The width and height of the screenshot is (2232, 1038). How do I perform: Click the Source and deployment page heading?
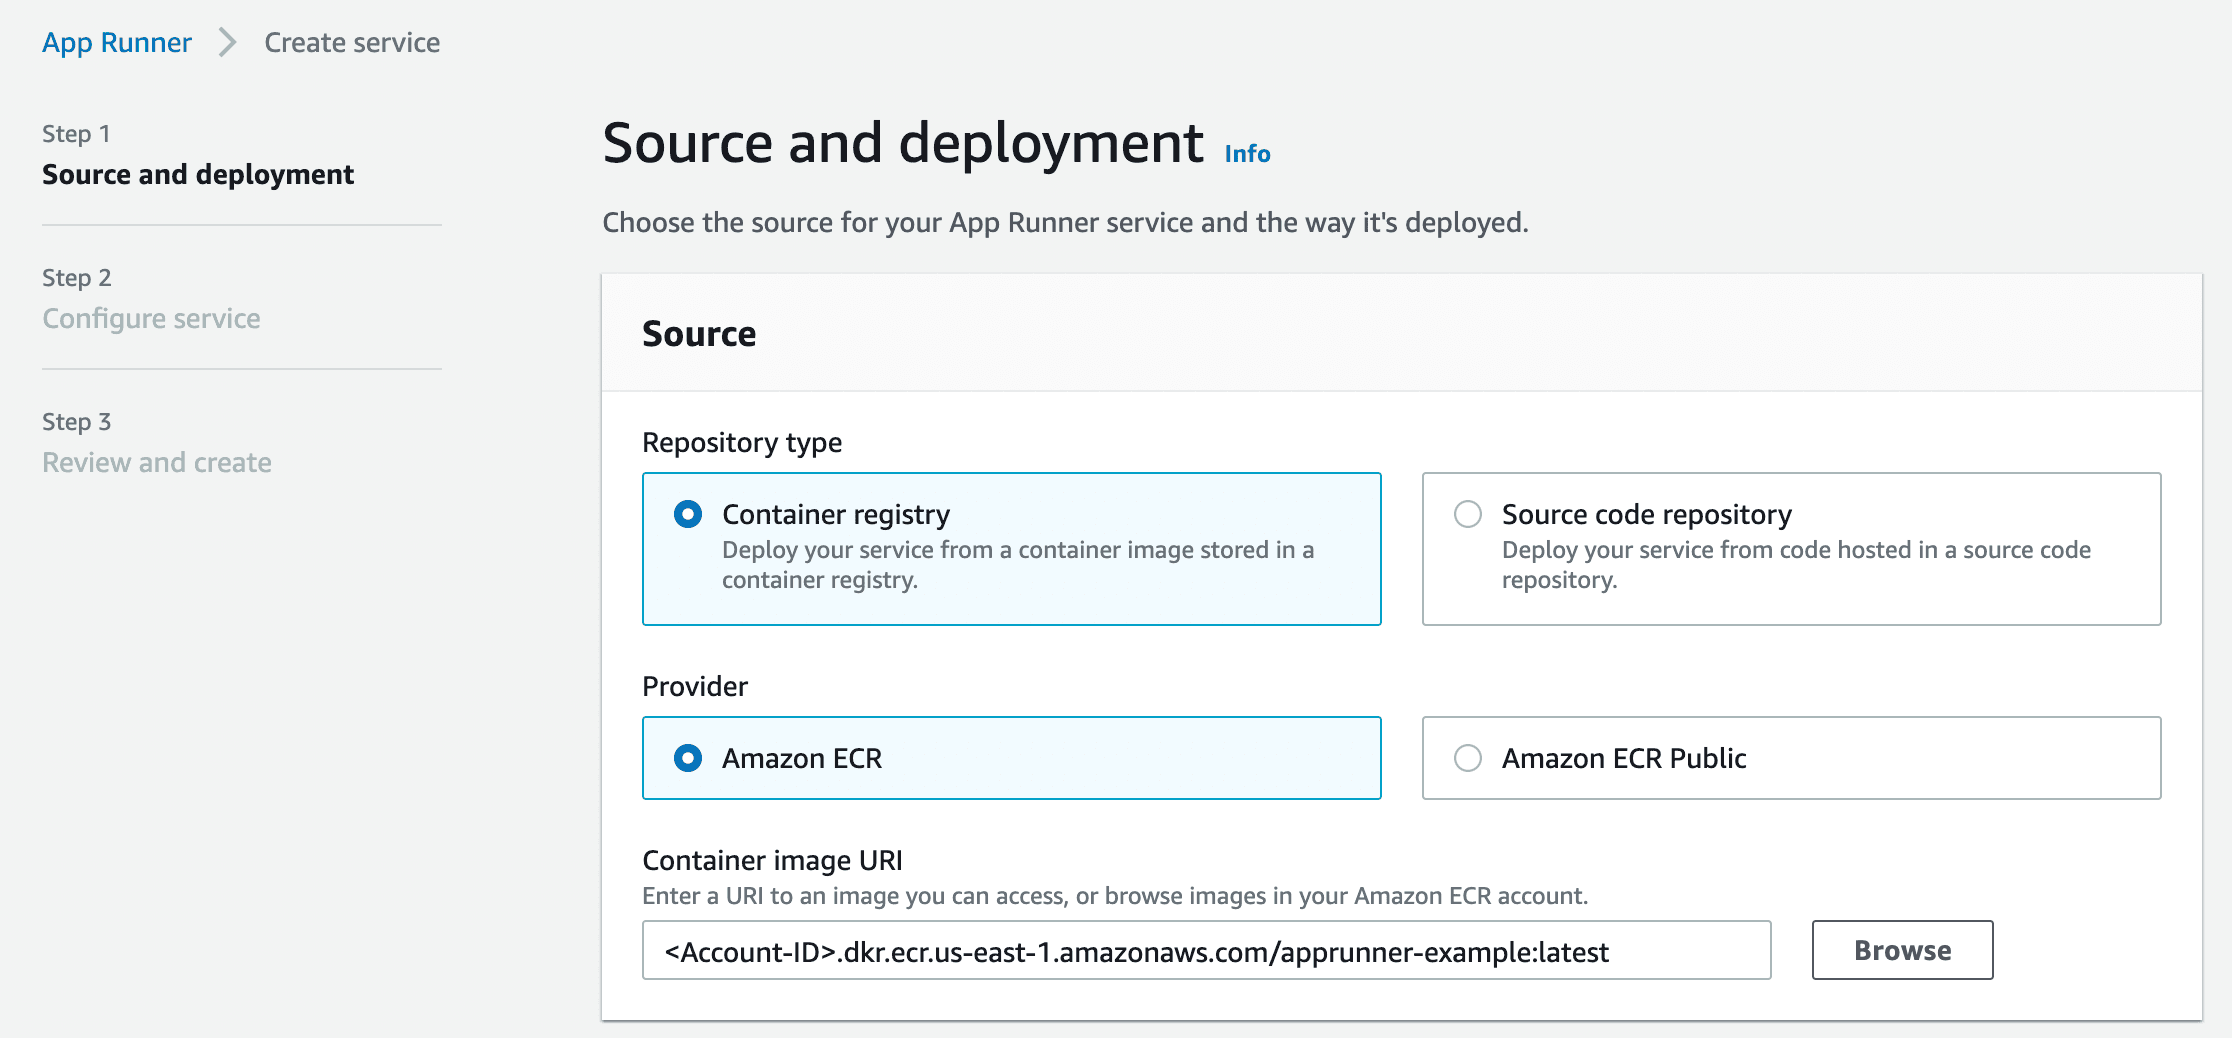[x=902, y=143]
